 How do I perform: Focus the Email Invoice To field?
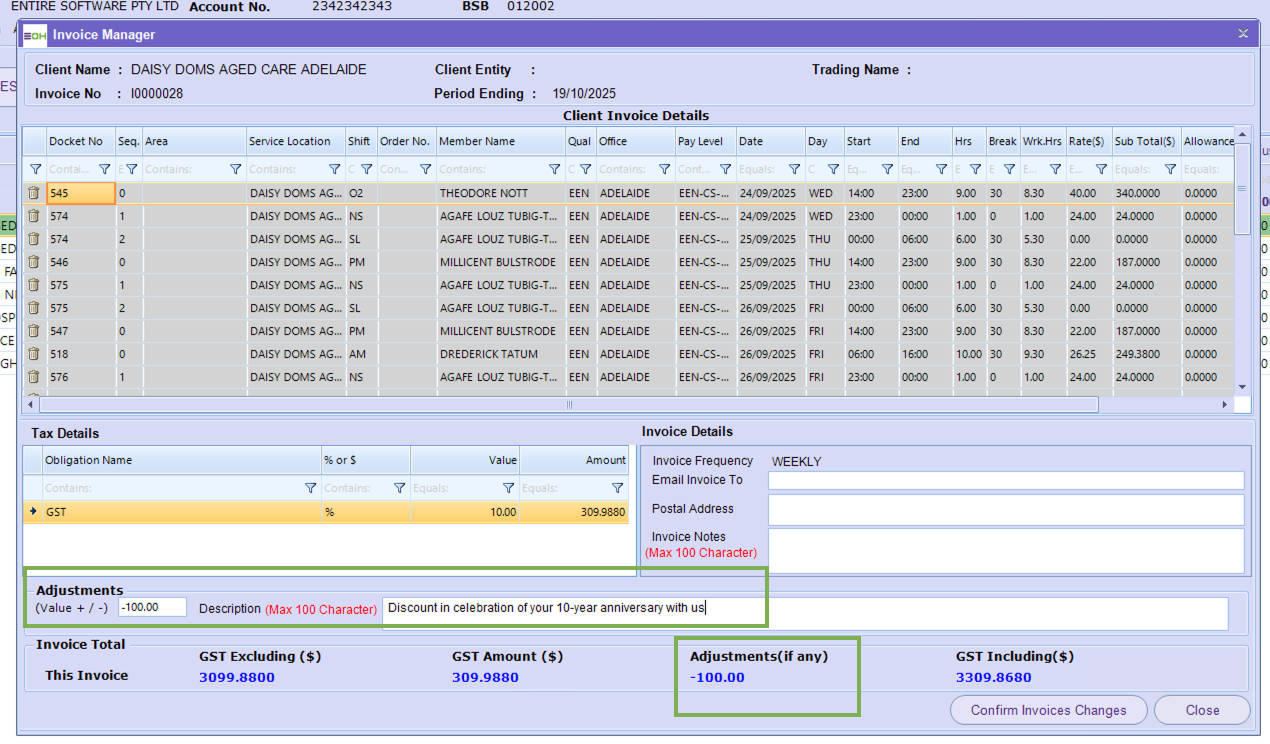(x=1005, y=481)
